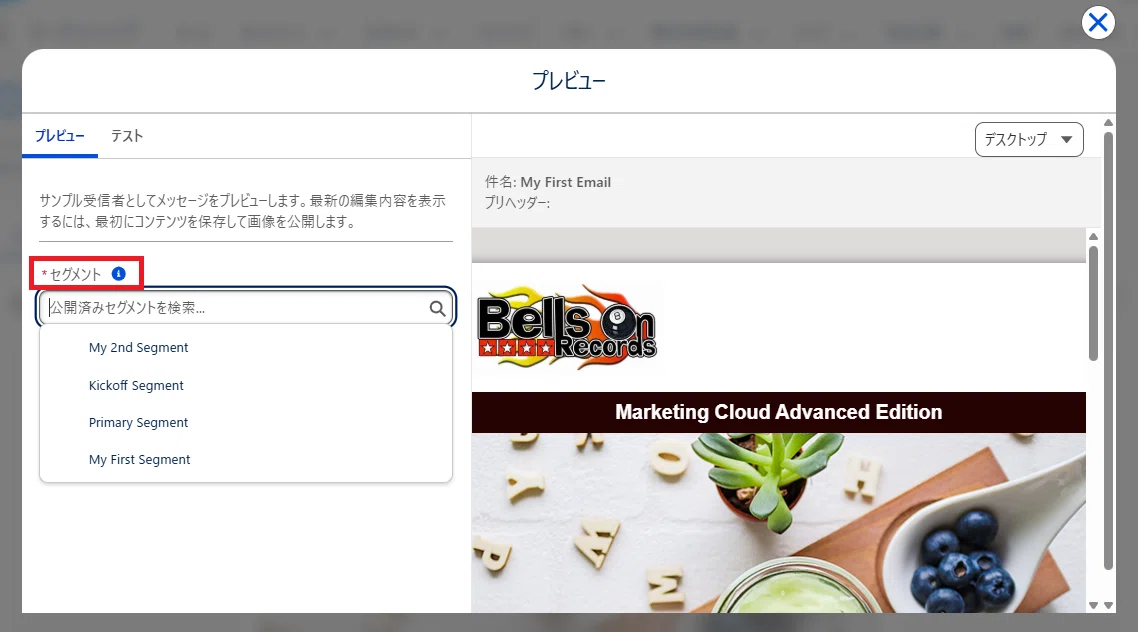Focus the 公開済みセグメントを検索 input field

point(246,308)
